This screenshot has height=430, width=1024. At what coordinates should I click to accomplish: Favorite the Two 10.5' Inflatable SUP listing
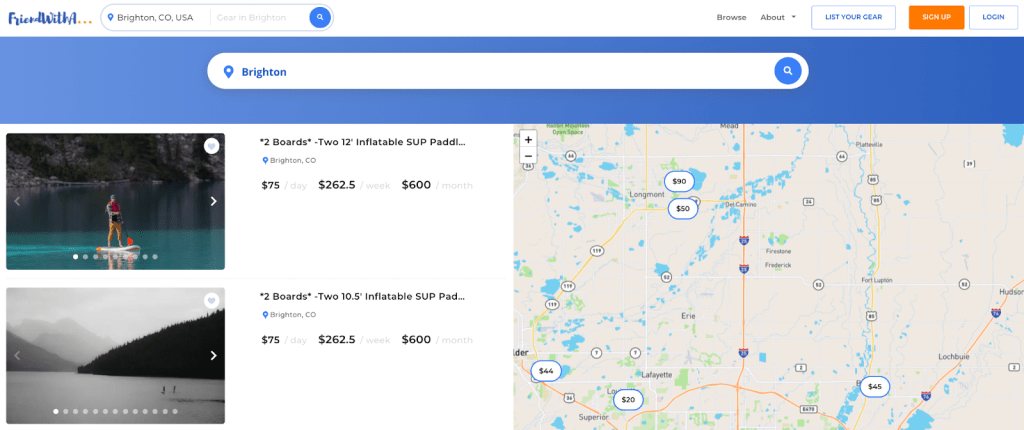[211, 300]
